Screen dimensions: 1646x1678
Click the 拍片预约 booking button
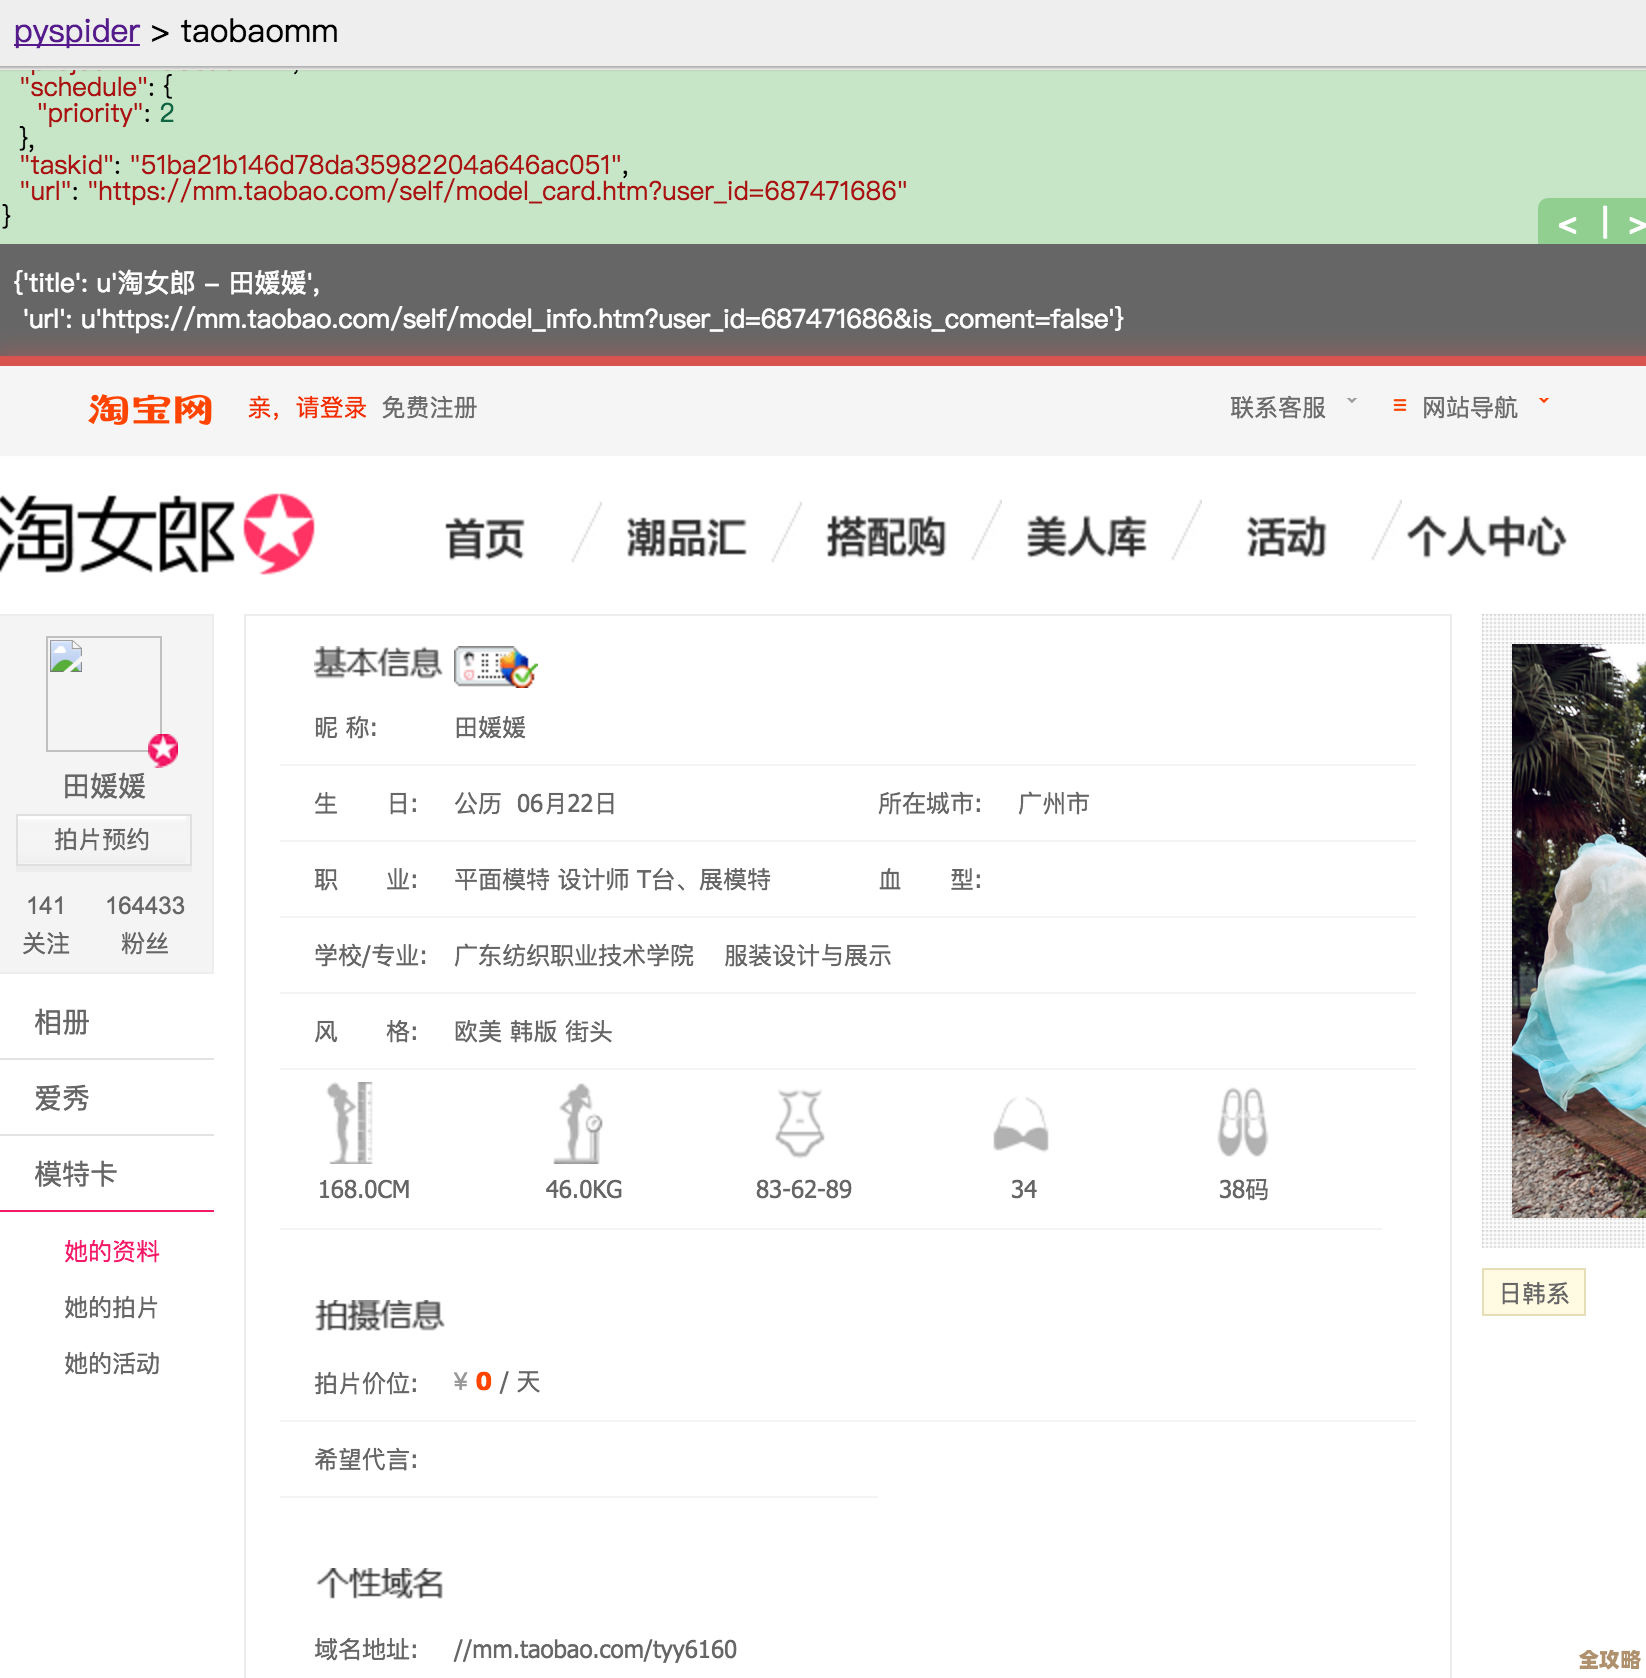click(x=103, y=840)
